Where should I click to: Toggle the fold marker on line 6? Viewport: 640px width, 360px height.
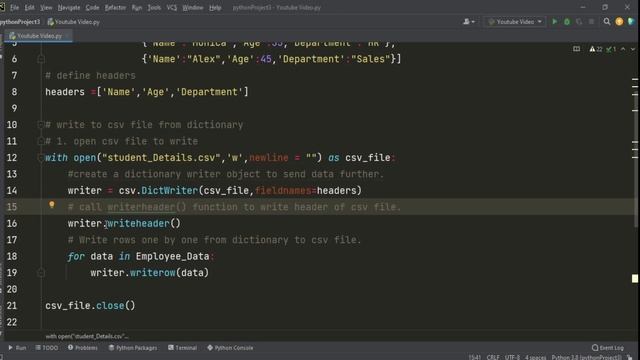[40, 59]
